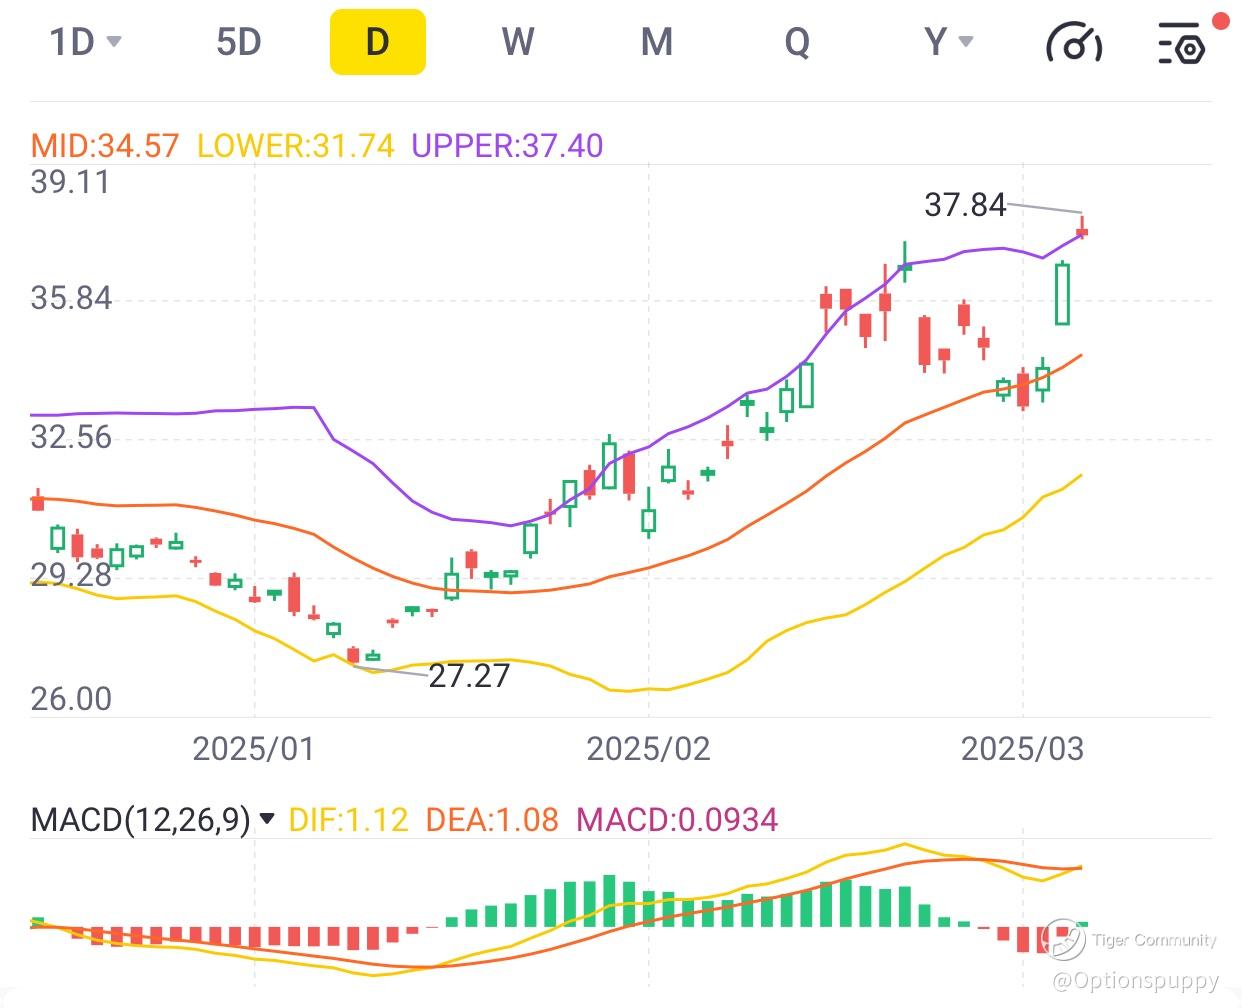Open the speedometer indicator icon
The width and height of the screenshot is (1242, 1008).
pyautogui.click(x=1073, y=44)
